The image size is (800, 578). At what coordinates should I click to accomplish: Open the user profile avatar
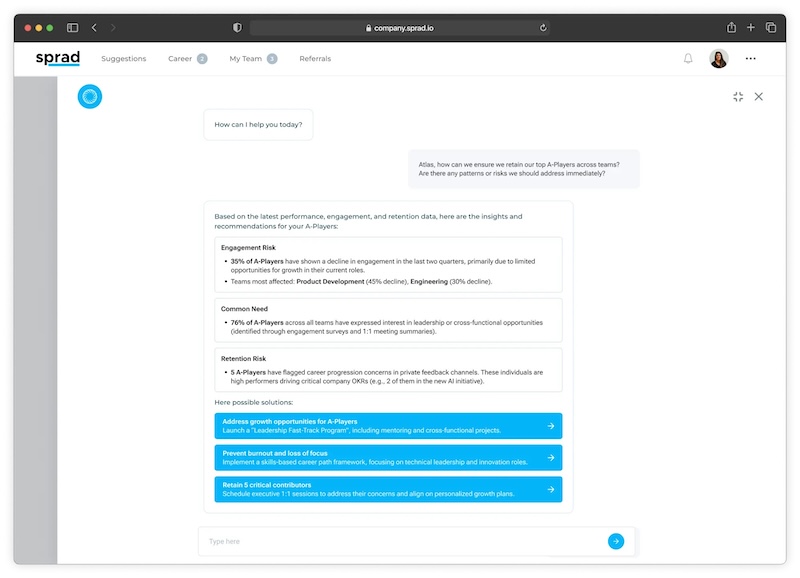tap(718, 59)
